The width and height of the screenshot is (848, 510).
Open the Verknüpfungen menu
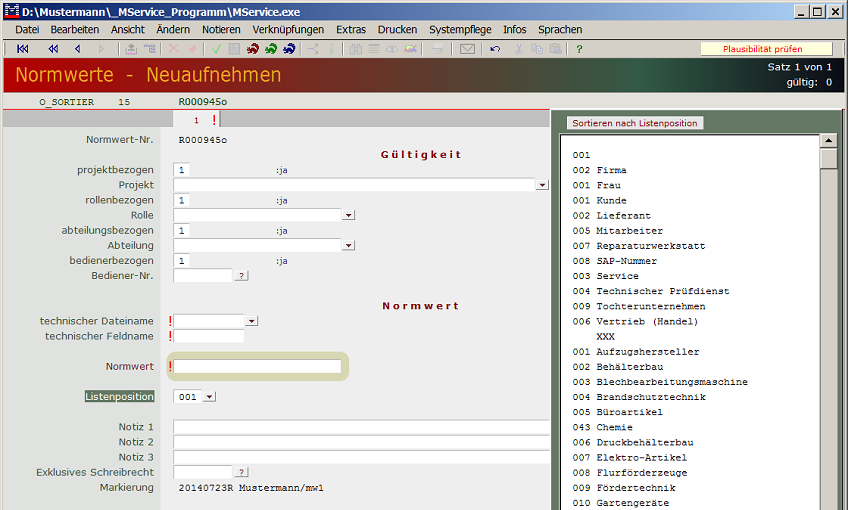[290, 30]
